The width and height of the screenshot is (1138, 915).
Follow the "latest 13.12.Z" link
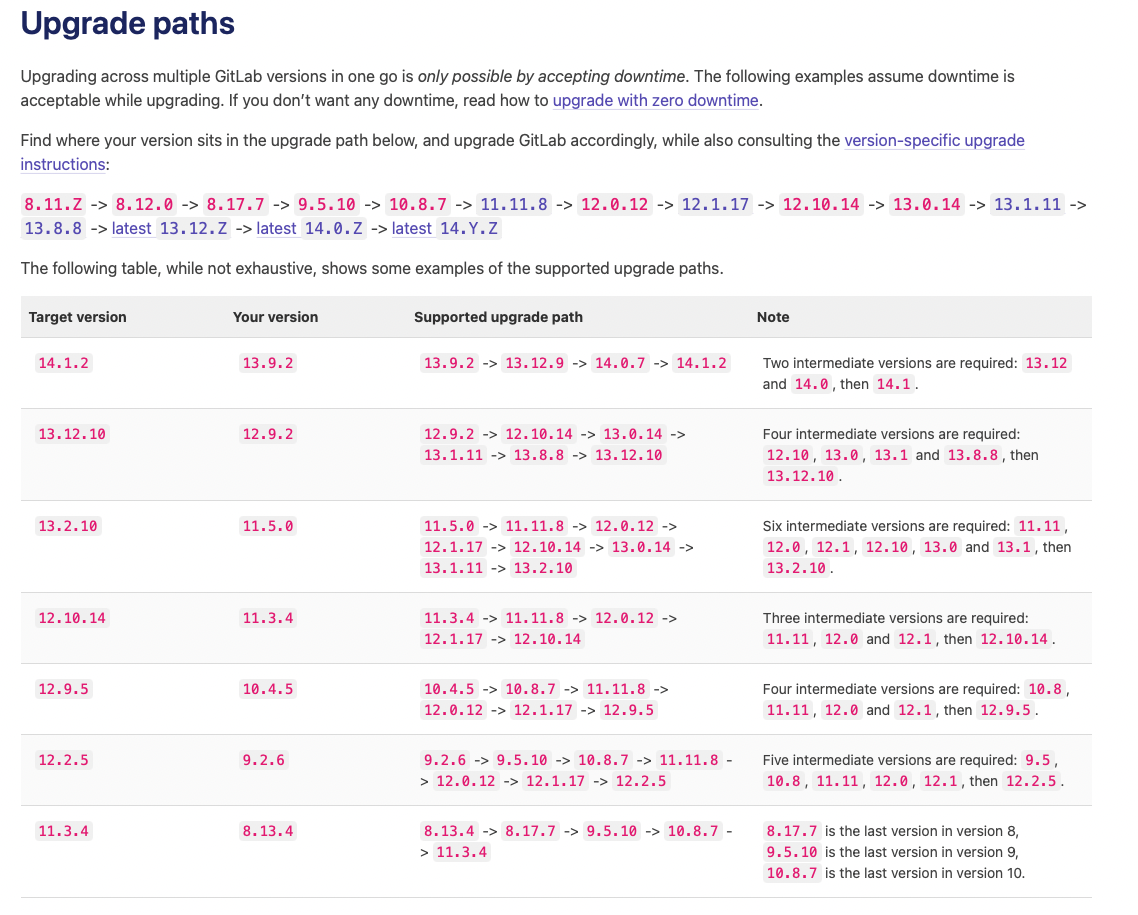click(171, 229)
